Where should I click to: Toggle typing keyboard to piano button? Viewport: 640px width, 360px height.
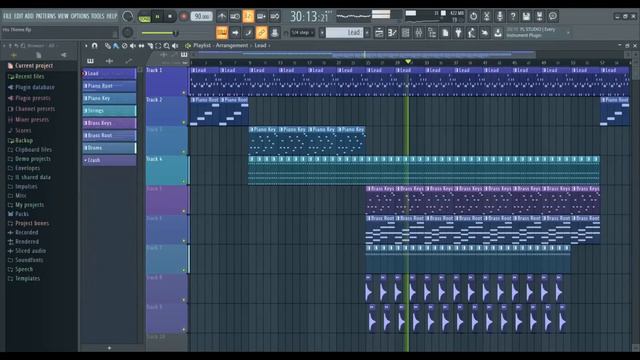click(222, 32)
